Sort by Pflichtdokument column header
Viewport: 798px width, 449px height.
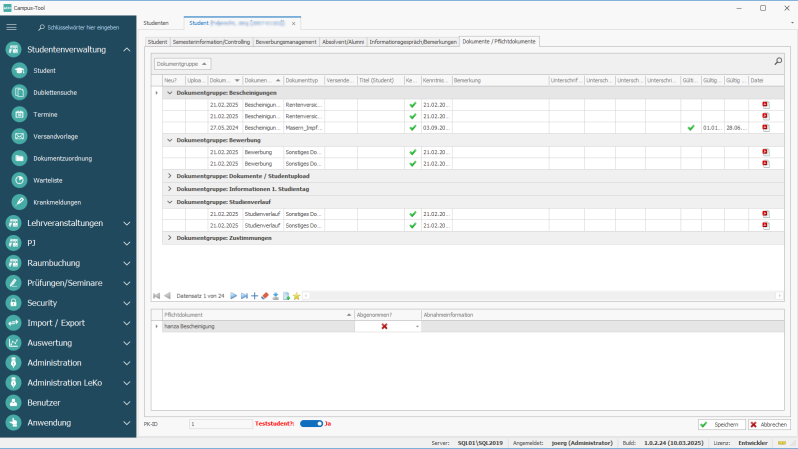coord(258,315)
